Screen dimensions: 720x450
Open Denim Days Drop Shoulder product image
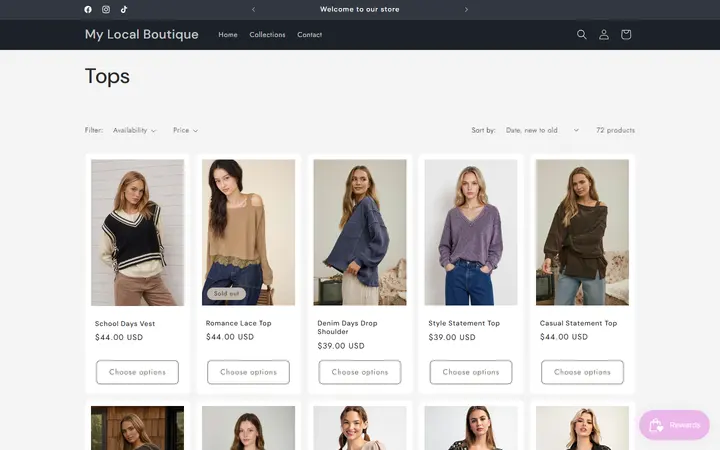pos(360,232)
